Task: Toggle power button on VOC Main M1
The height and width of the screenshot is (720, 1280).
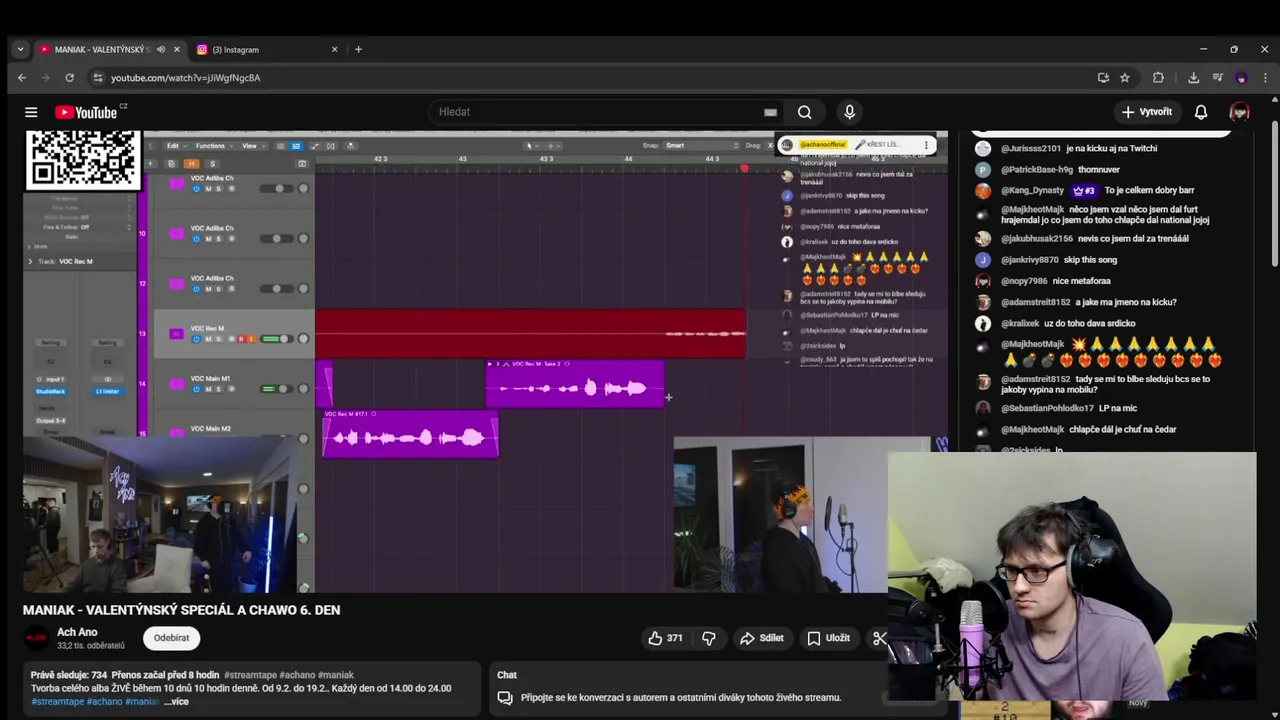Action: pyautogui.click(x=196, y=389)
